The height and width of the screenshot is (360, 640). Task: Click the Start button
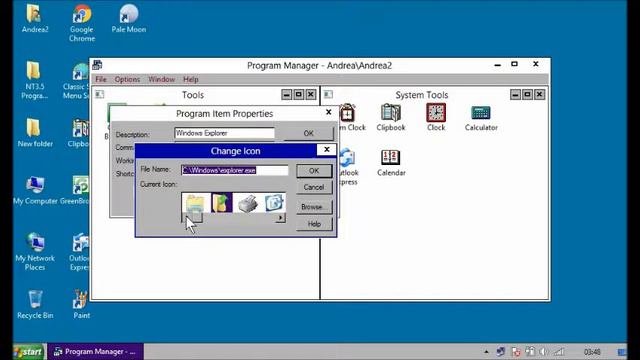pyautogui.click(x=29, y=351)
